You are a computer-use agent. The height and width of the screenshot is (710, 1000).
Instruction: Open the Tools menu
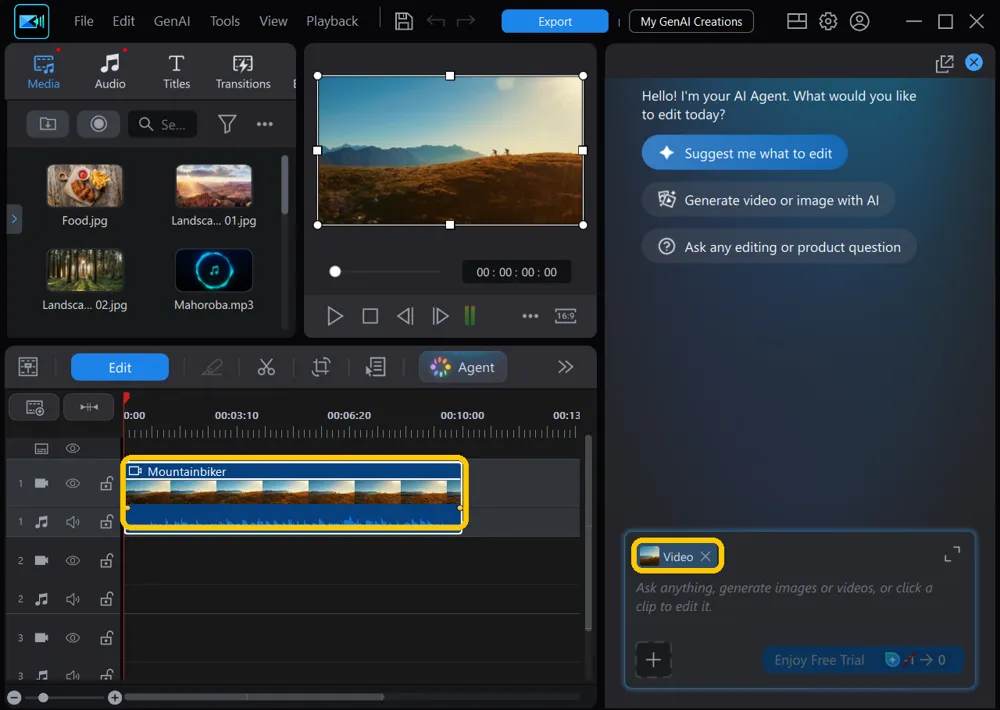(x=224, y=21)
